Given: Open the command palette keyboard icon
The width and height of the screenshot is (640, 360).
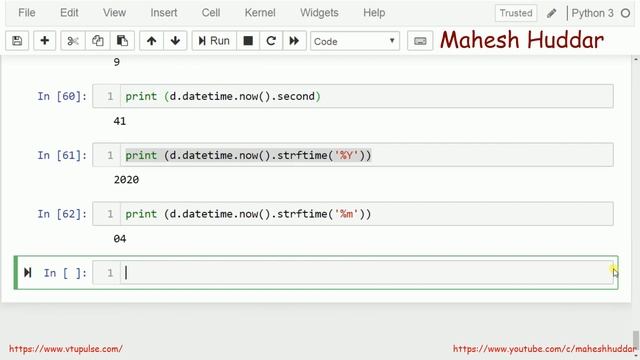Looking at the screenshot, I should 420,41.
